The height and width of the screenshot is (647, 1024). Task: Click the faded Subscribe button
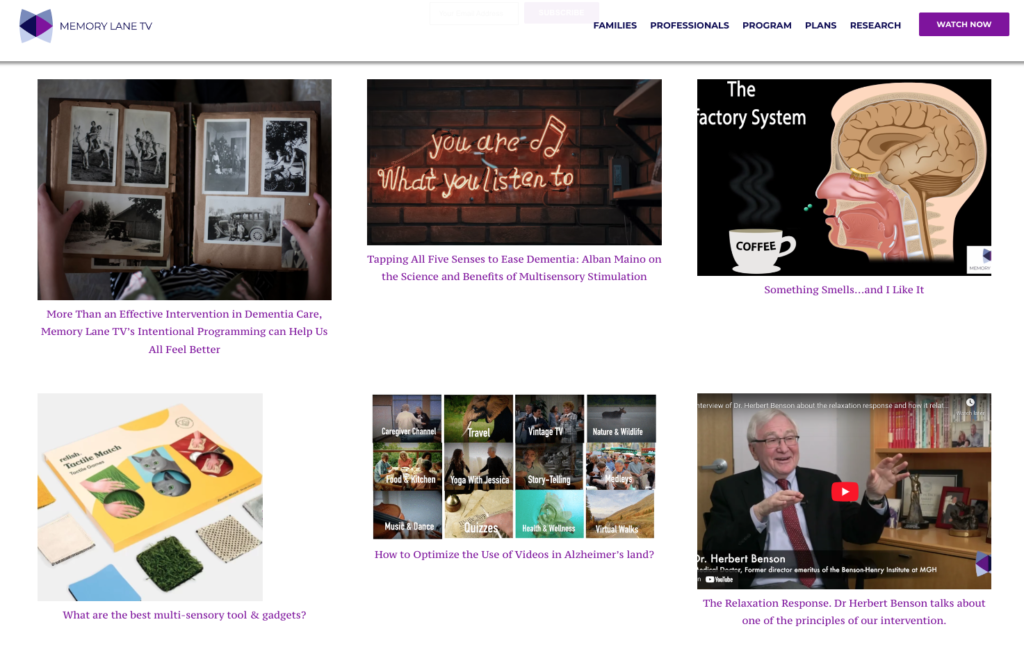(x=561, y=12)
